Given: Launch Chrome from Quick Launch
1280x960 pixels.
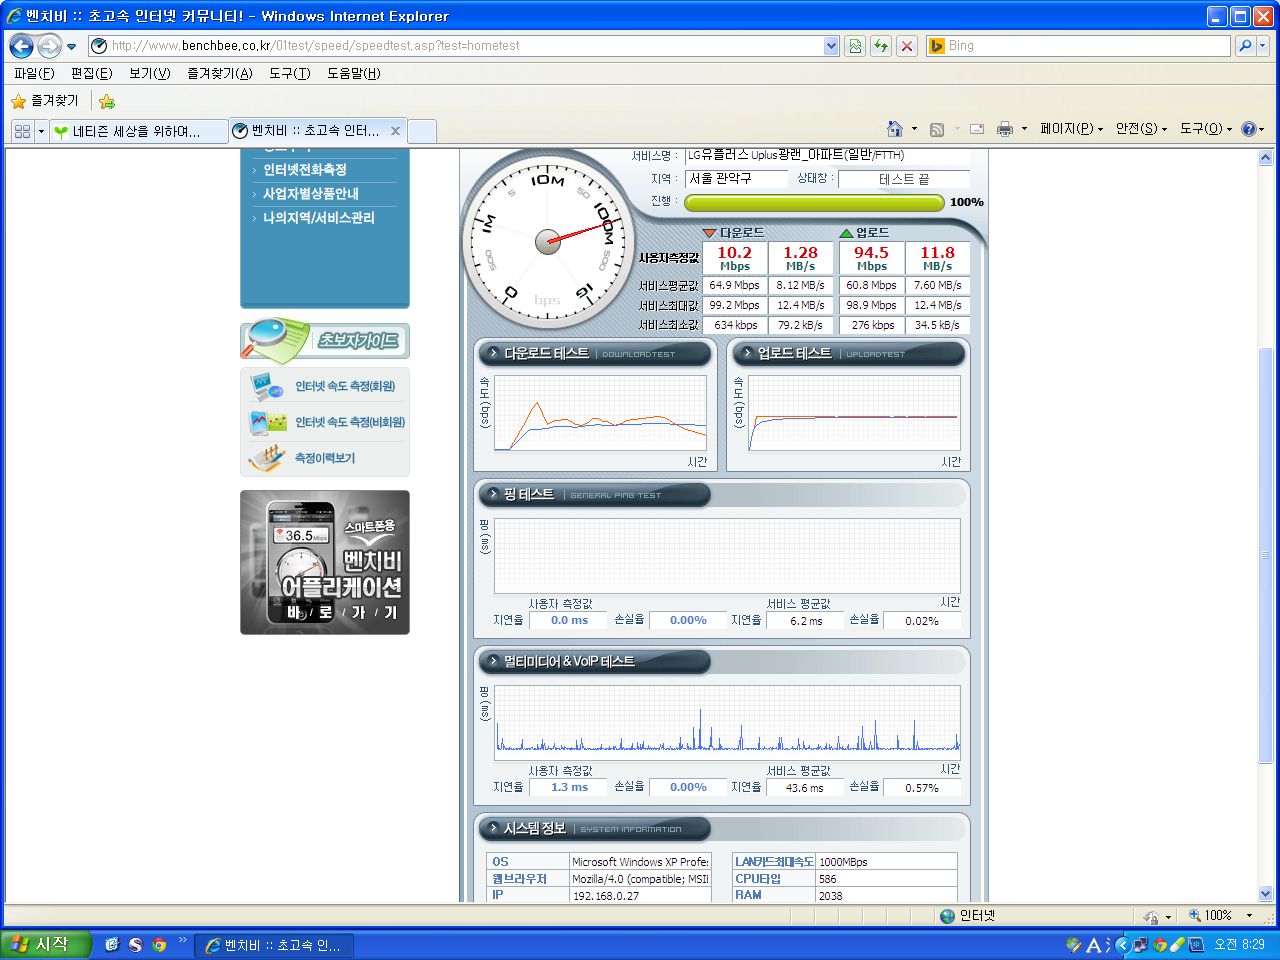Looking at the screenshot, I should (159, 944).
